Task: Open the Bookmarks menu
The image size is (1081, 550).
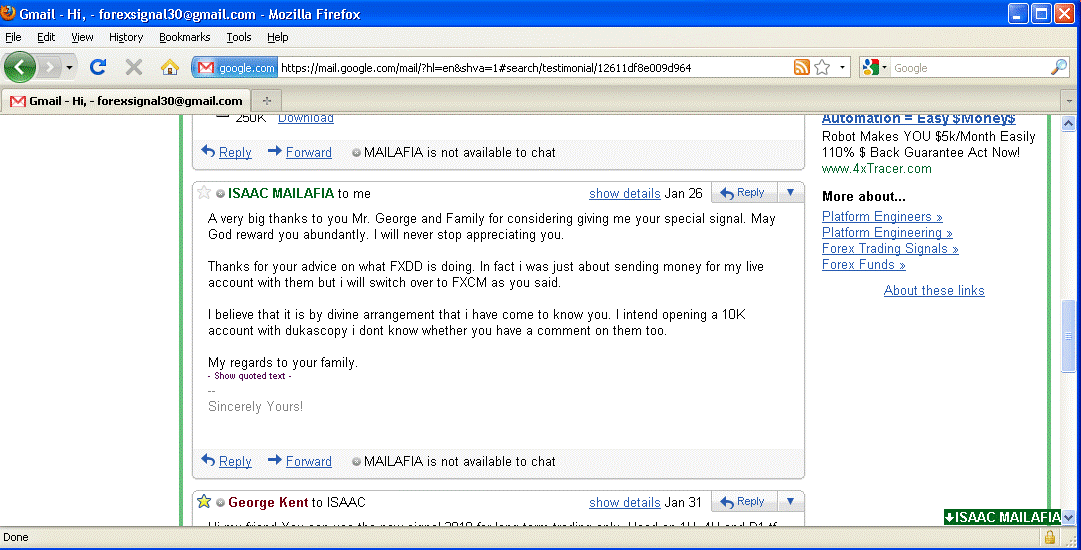Action: [184, 37]
